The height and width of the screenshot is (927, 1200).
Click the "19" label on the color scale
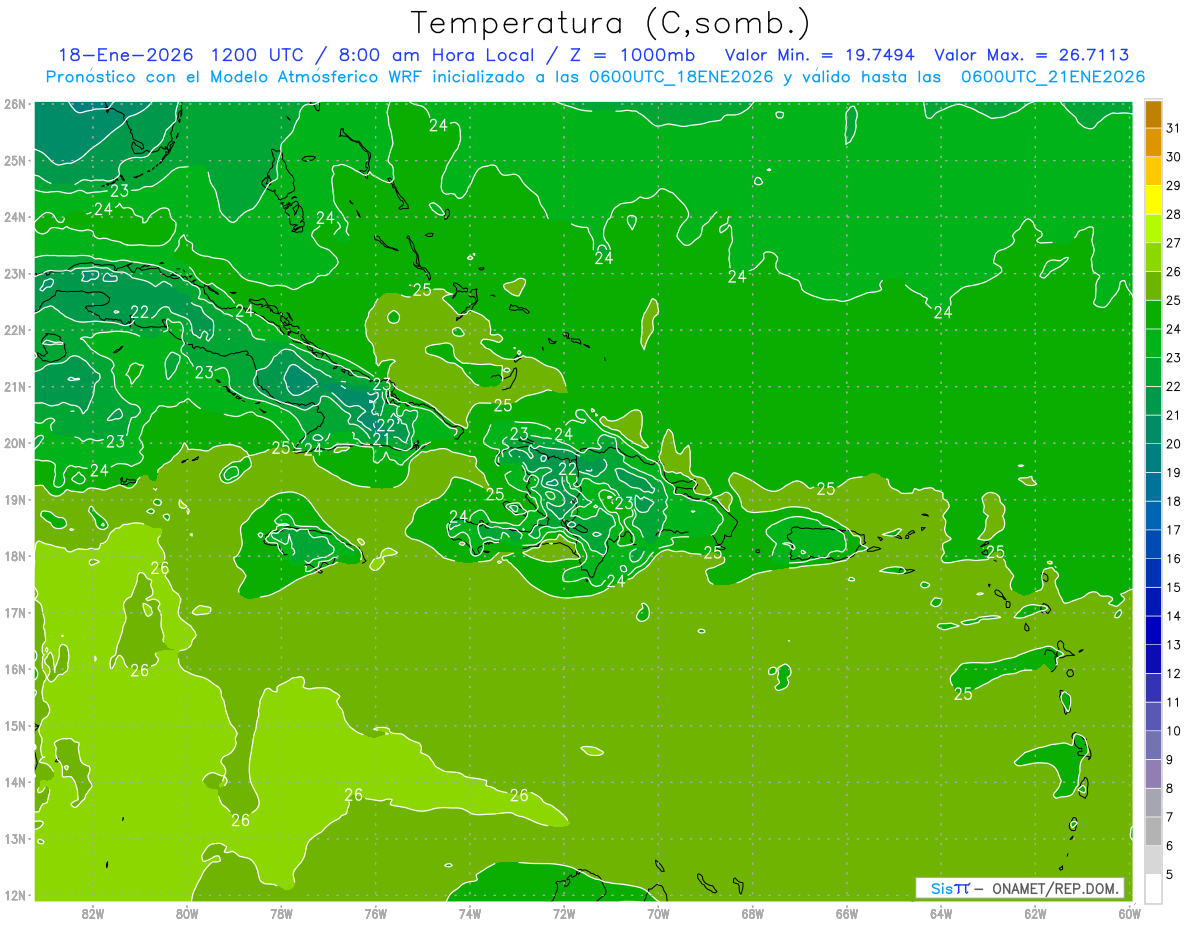pos(1173,473)
